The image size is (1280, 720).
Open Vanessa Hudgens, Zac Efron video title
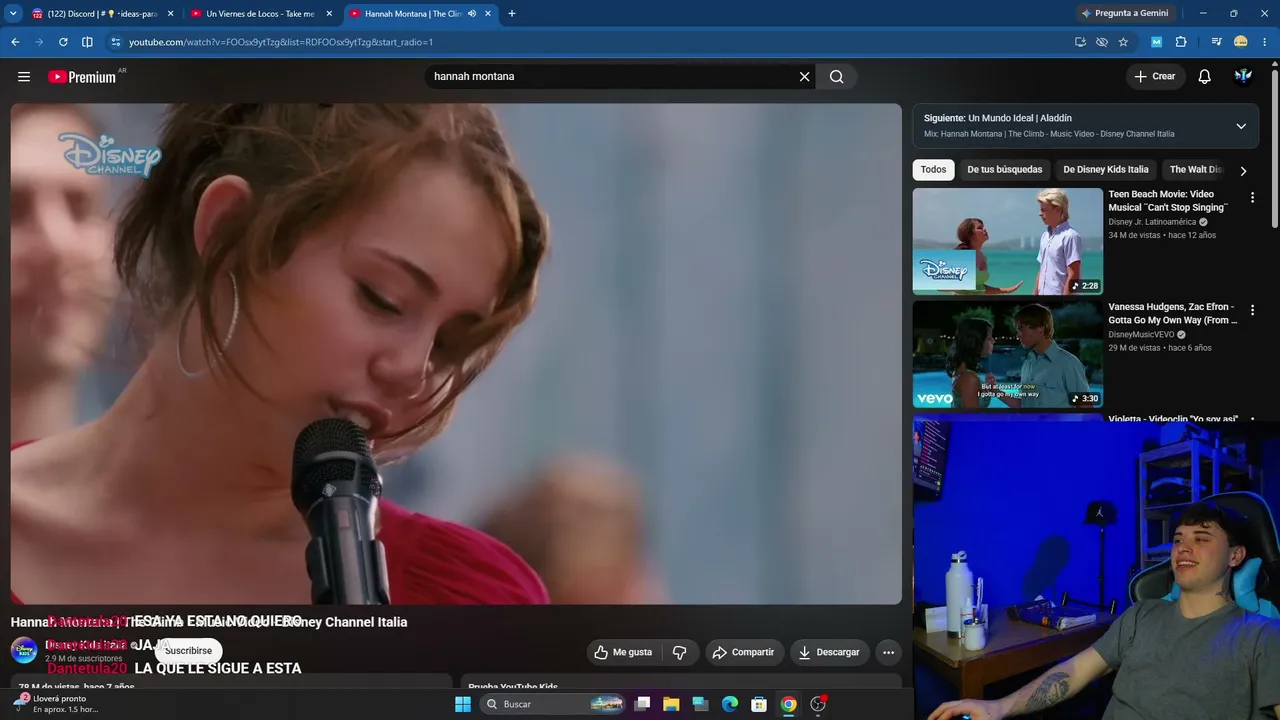click(x=1172, y=314)
